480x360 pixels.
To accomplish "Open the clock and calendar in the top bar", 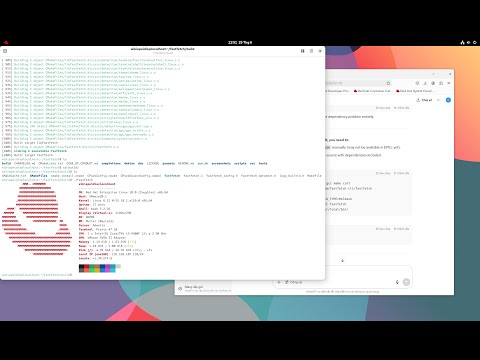I will pos(240,42).
